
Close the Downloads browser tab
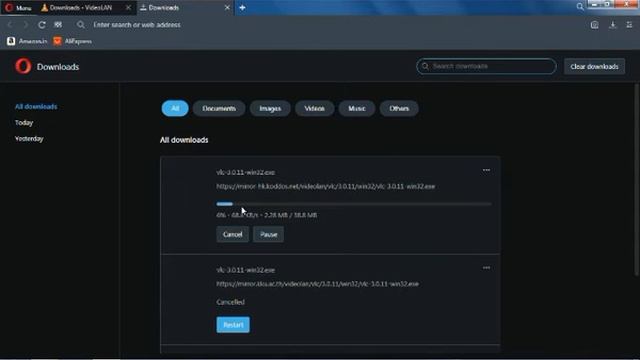pos(227,8)
